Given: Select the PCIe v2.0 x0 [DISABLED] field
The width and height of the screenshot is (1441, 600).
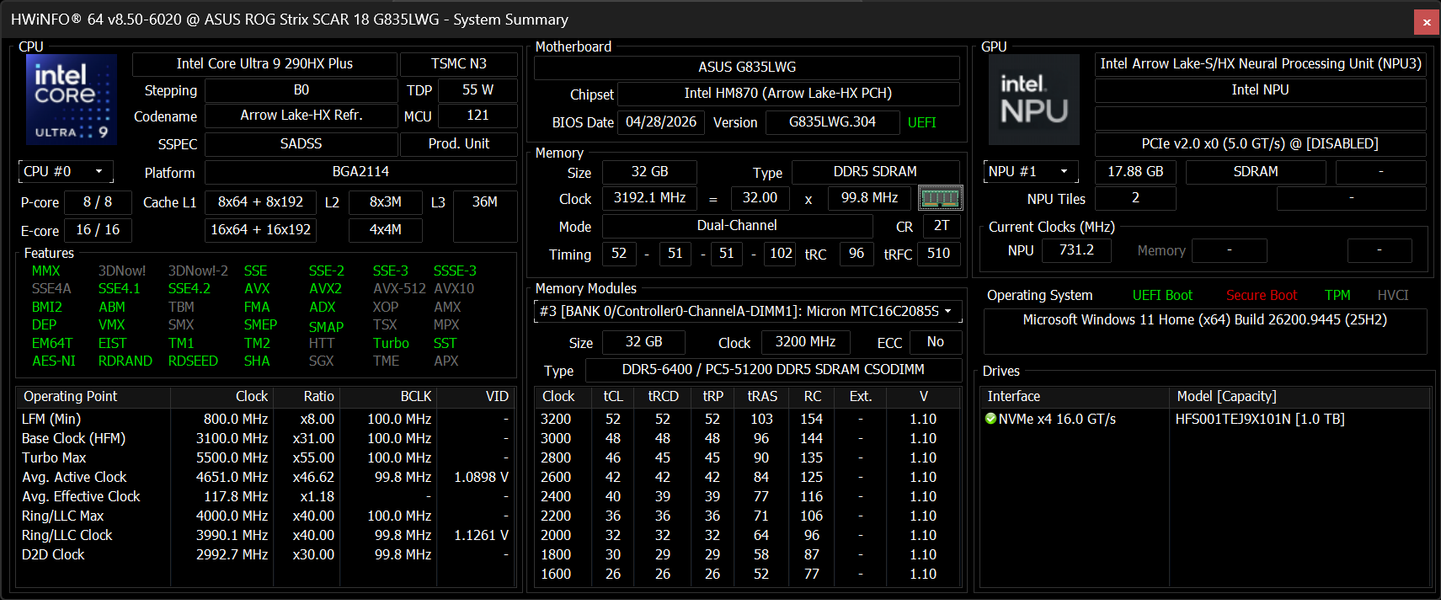Looking at the screenshot, I should pyautogui.click(x=1261, y=144).
